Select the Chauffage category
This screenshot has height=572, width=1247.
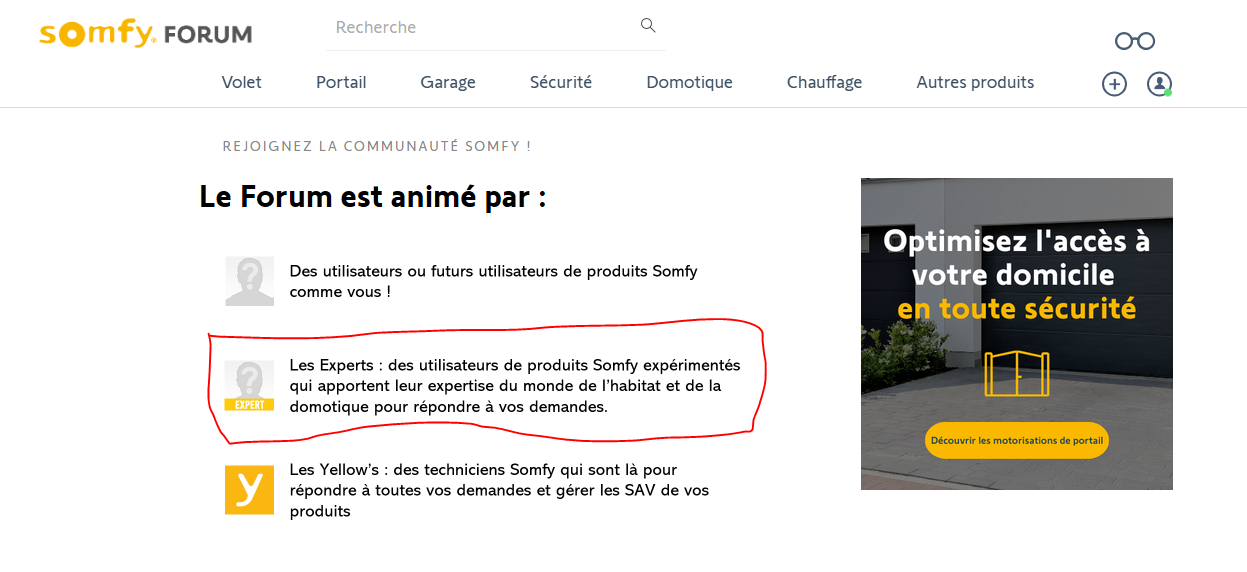[x=824, y=83]
